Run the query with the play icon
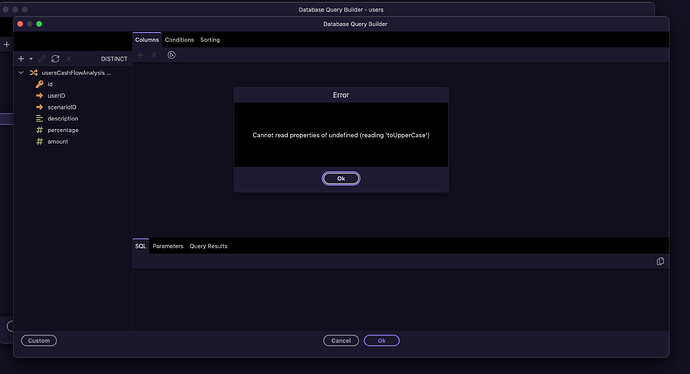 (171, 55)
